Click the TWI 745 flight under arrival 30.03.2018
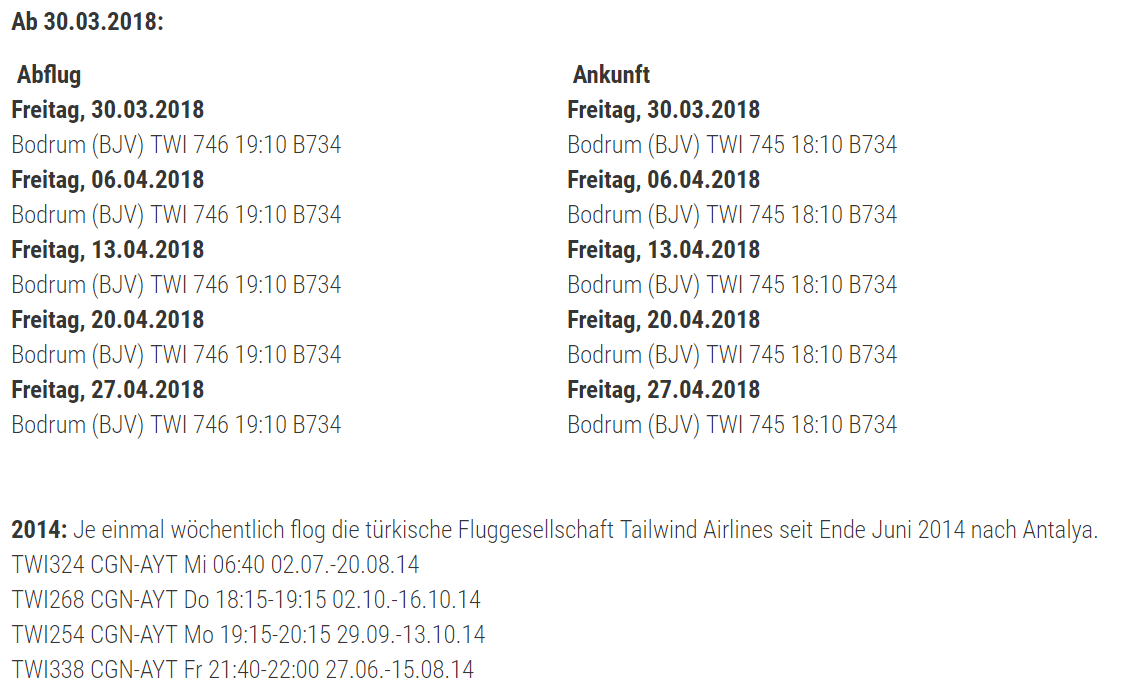 (732, 145)
